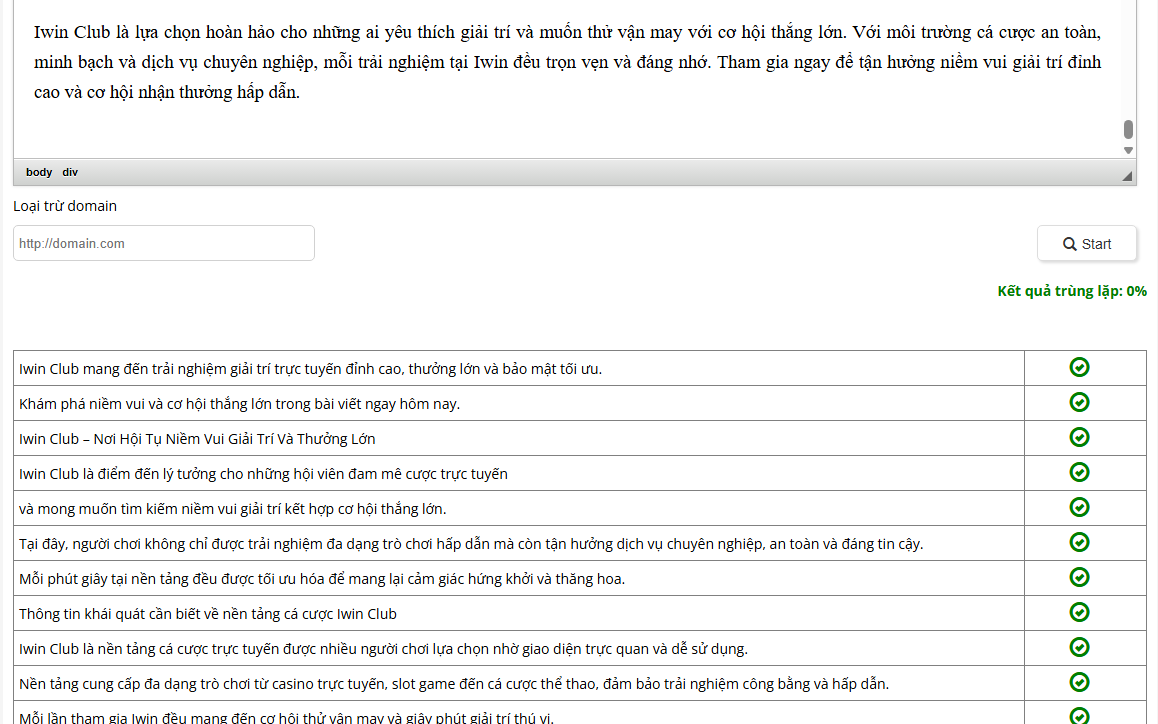Click check icon for 'giao diện trực quan' row

coord(1079,647)
